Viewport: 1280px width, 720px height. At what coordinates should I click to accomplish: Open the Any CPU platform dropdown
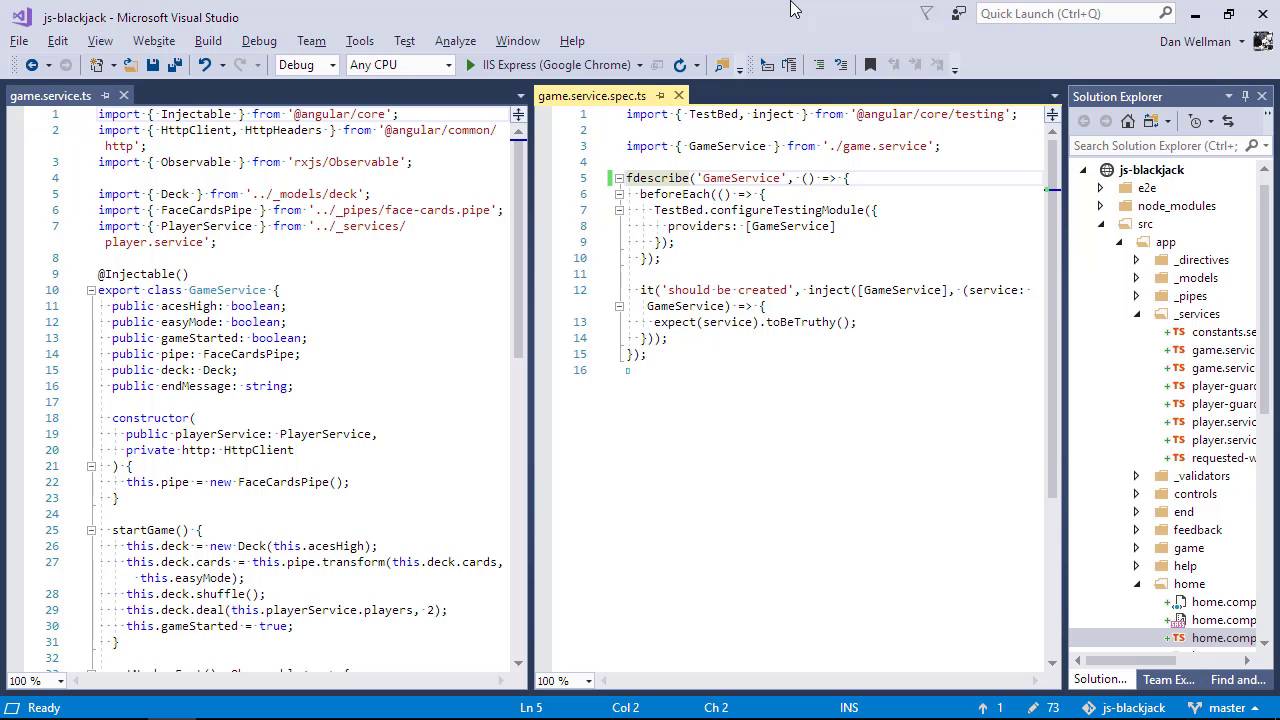click(x=400, y=65)
